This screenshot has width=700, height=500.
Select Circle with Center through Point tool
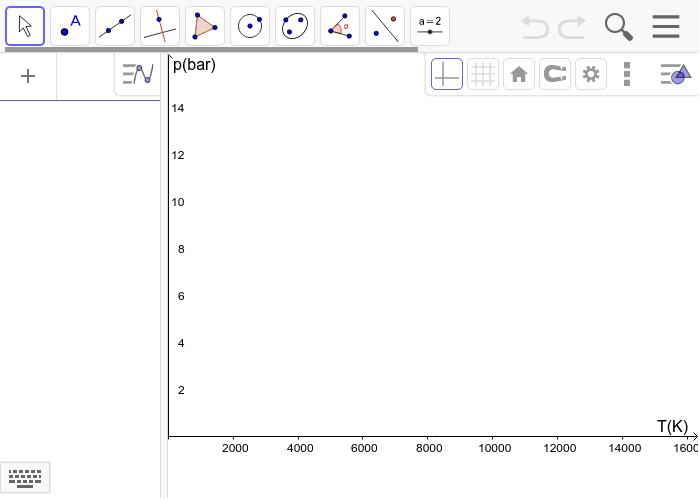click(250, 26)
